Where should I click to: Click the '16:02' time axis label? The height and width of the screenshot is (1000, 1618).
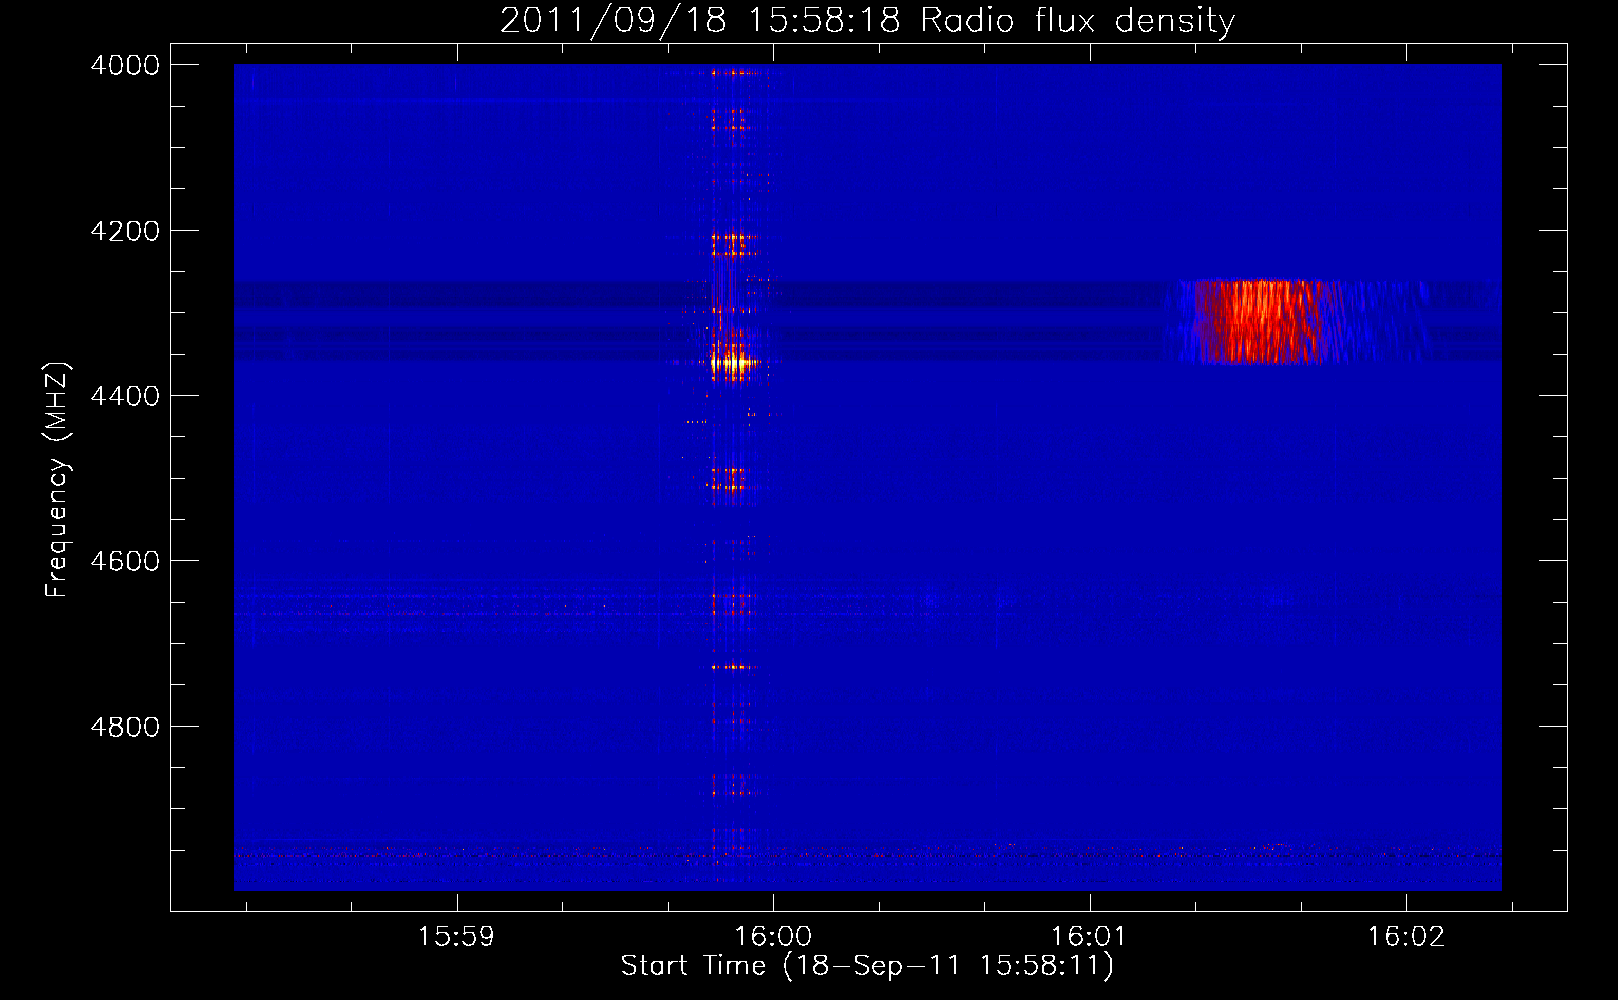click(1406, 937)
